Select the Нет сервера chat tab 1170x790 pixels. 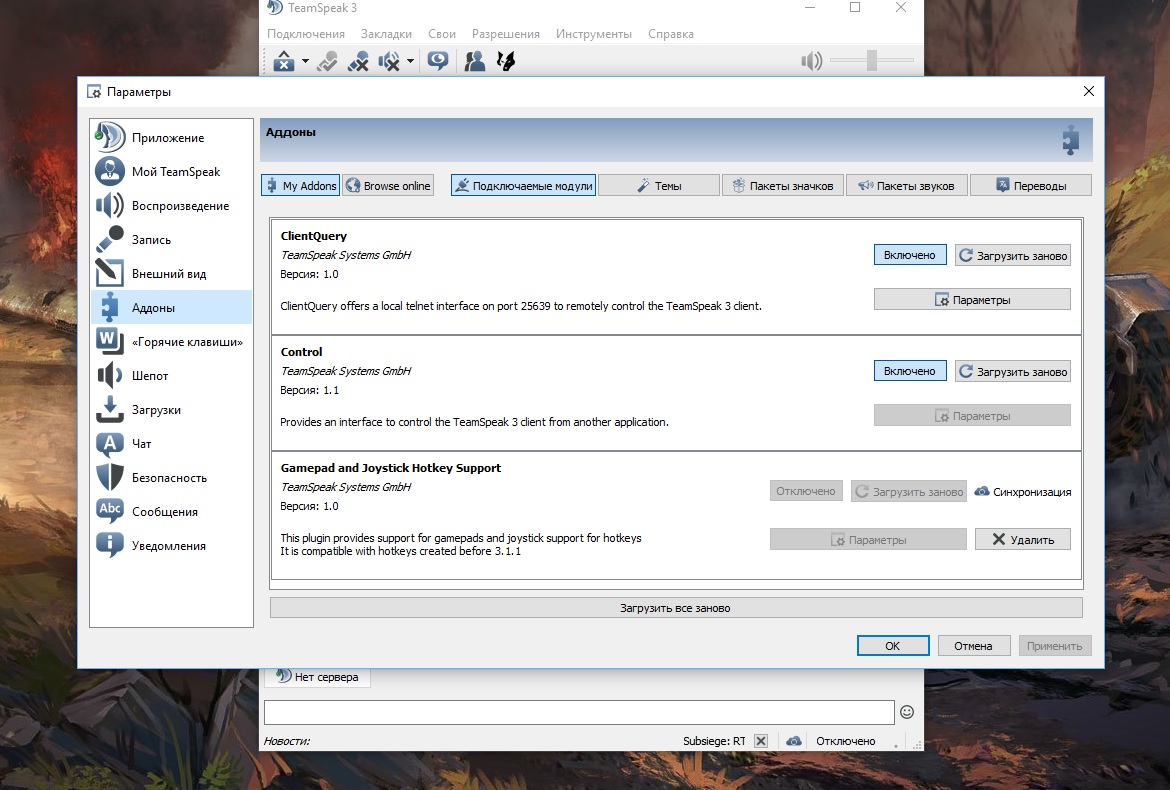click(x=318, y=677)
